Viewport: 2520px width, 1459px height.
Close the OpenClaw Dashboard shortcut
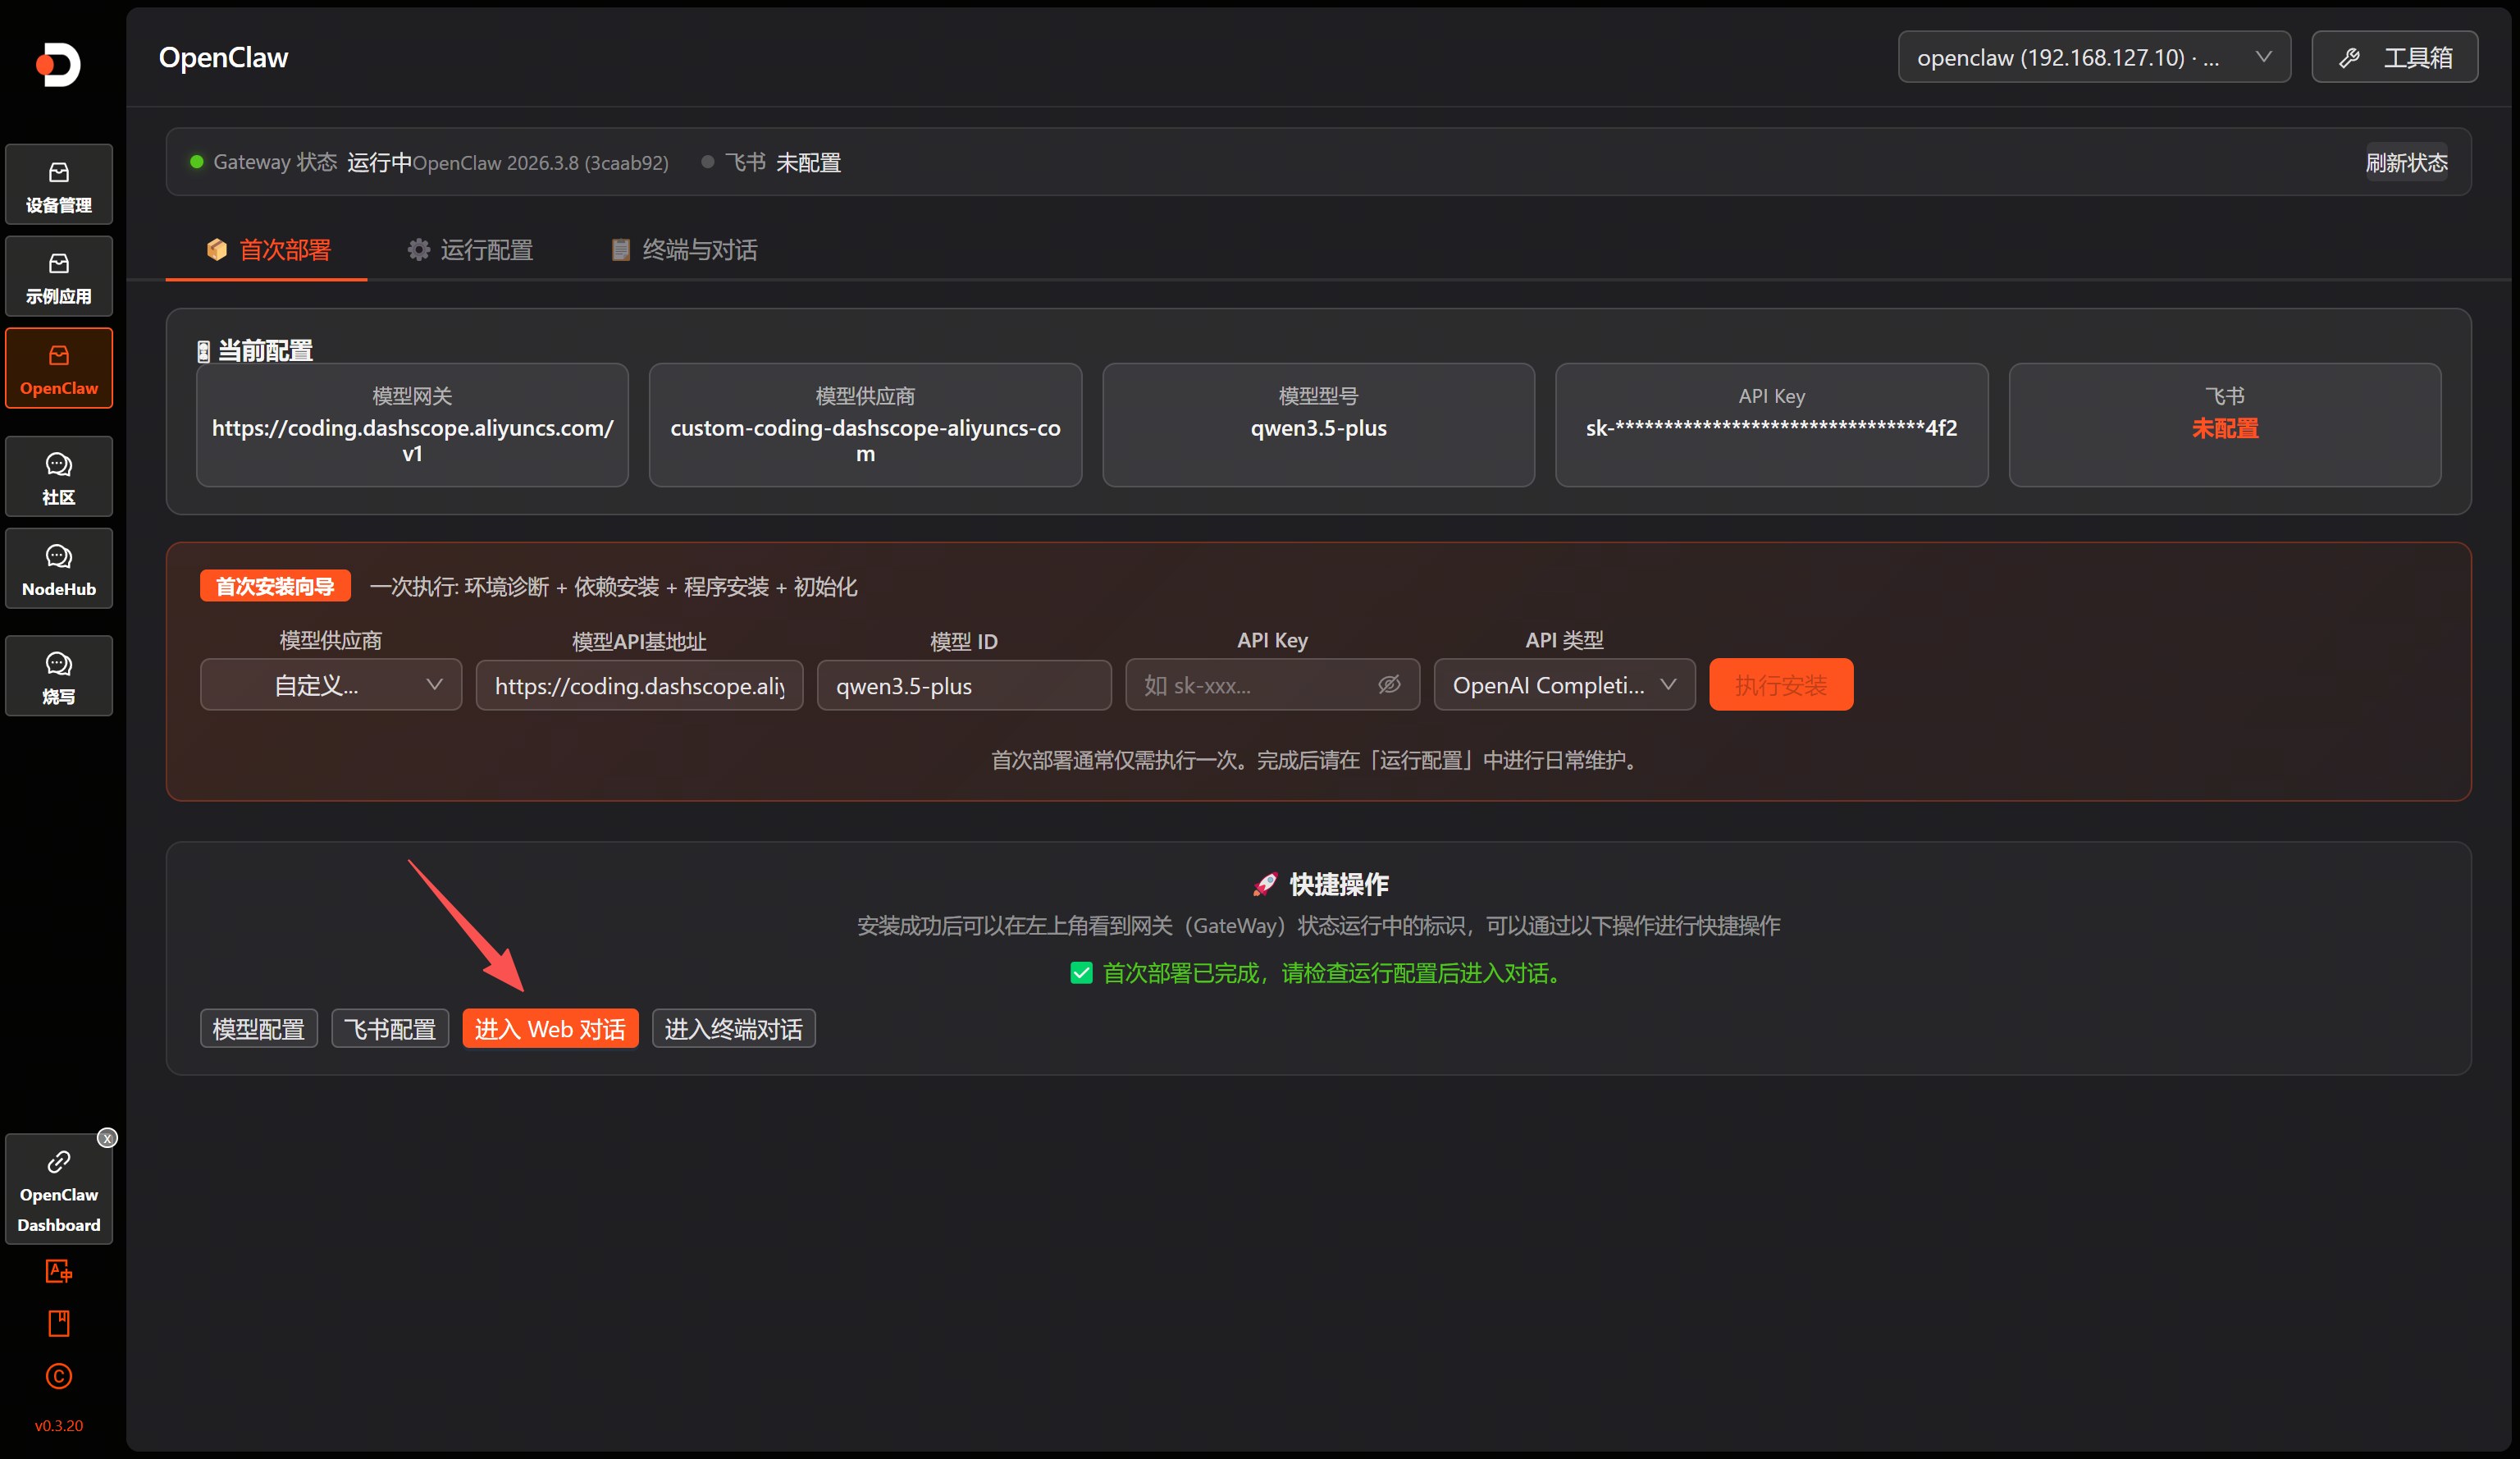pos(107,1139)
